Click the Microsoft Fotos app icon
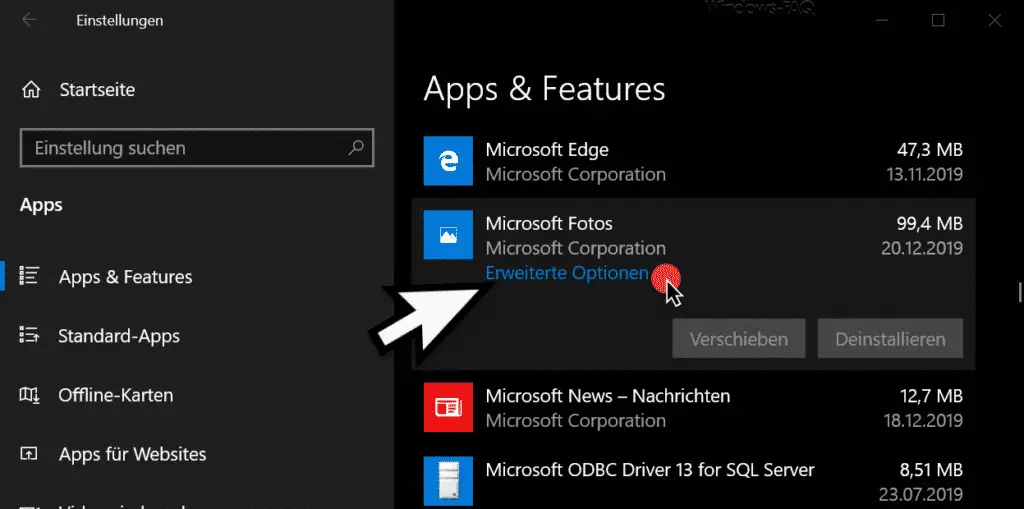 click(x=448, y=235)
